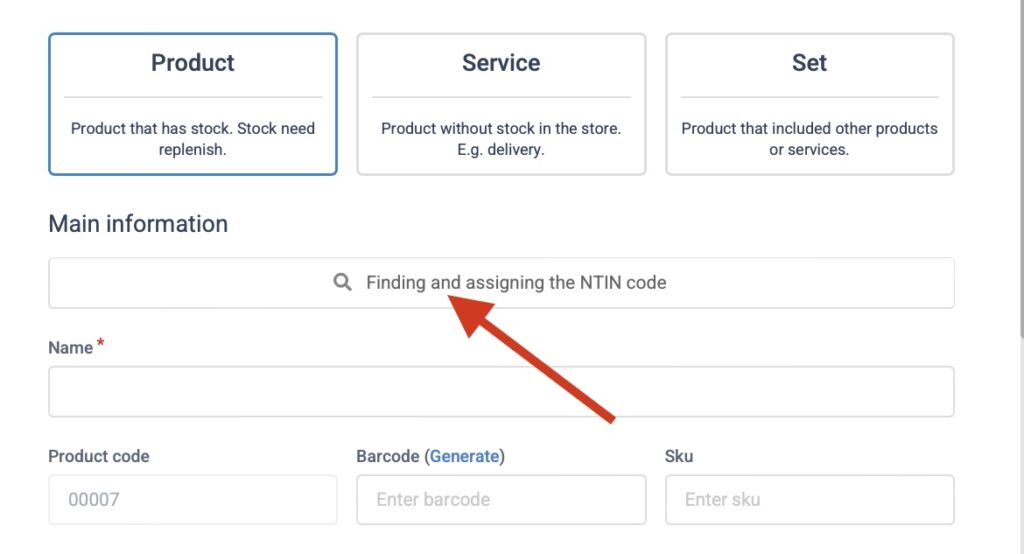Click the Enter barcode input field
The image size is (1024, 554).
tap(501, 499)
